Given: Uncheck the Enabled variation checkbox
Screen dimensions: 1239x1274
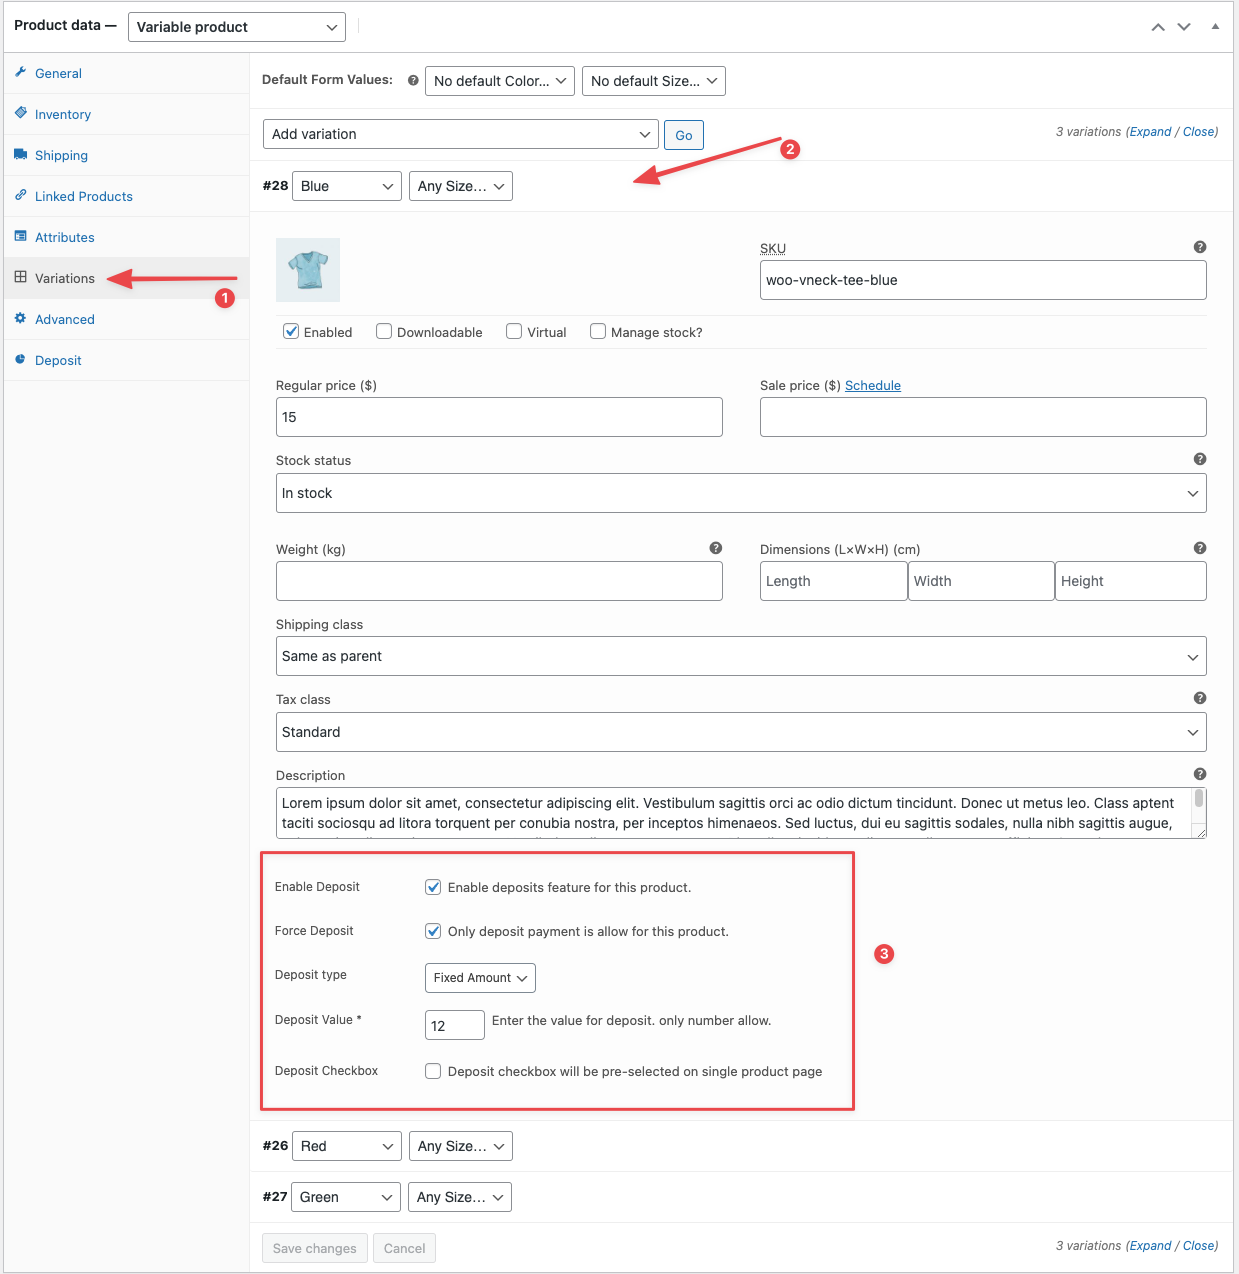Looking at the screenshot, I should pyautogui.click(x=291, y=332).
